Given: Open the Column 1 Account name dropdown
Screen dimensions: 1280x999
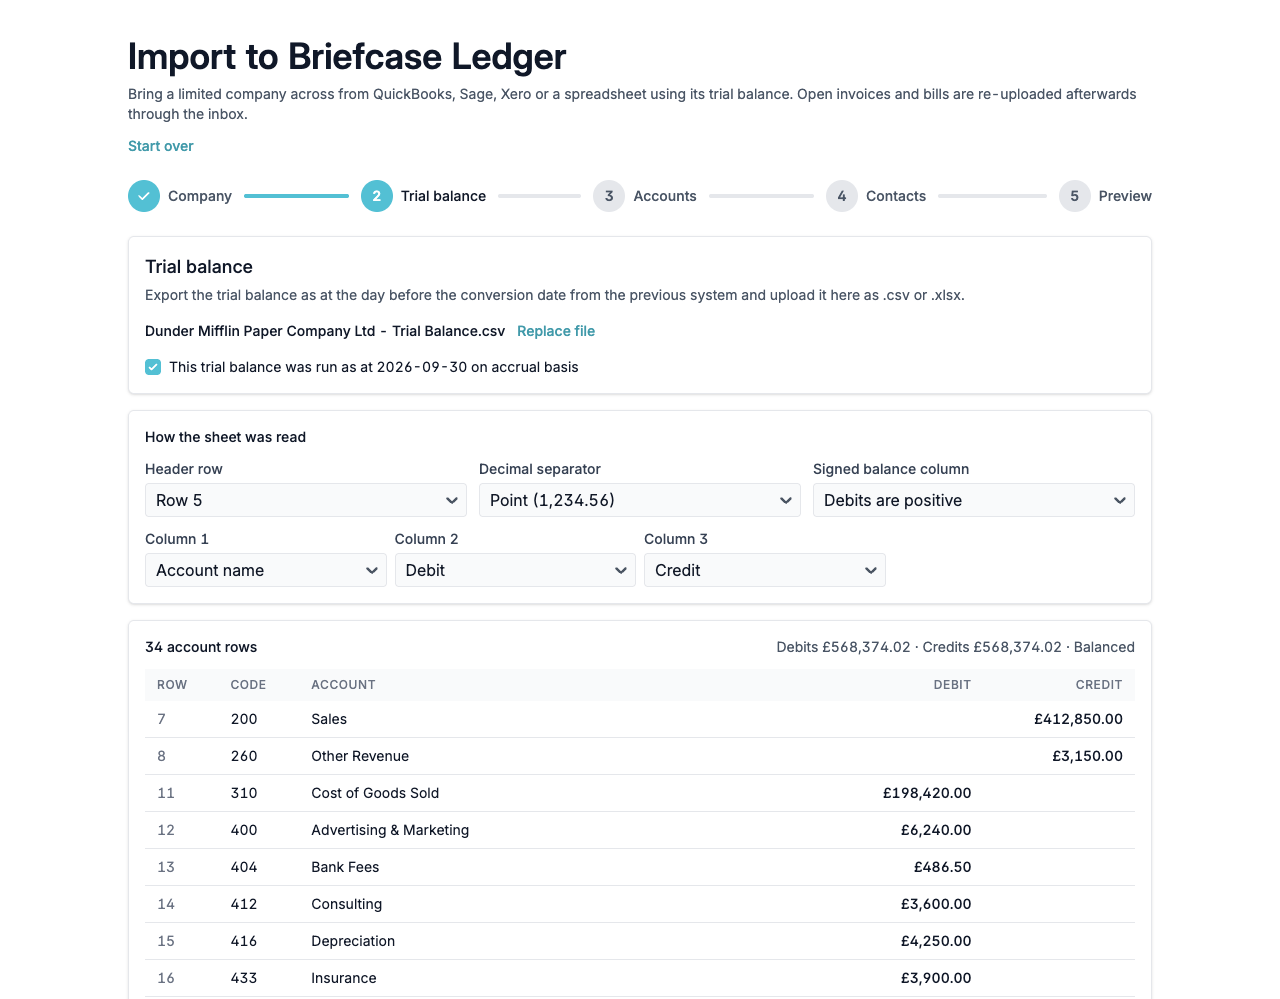Looking at the screenshot, I should (x=266, y=570).
